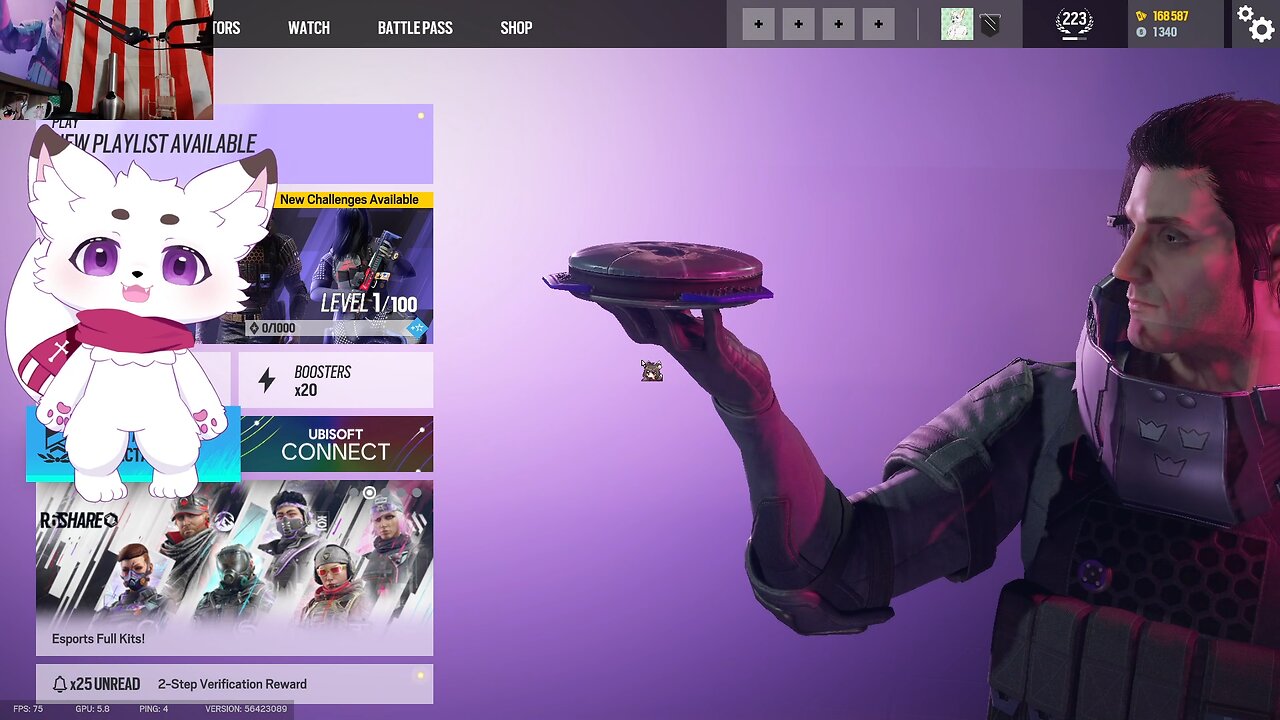Open the x25 UNREAD notifications bar
Screen dimensions: 1280x720
[234, 684]
